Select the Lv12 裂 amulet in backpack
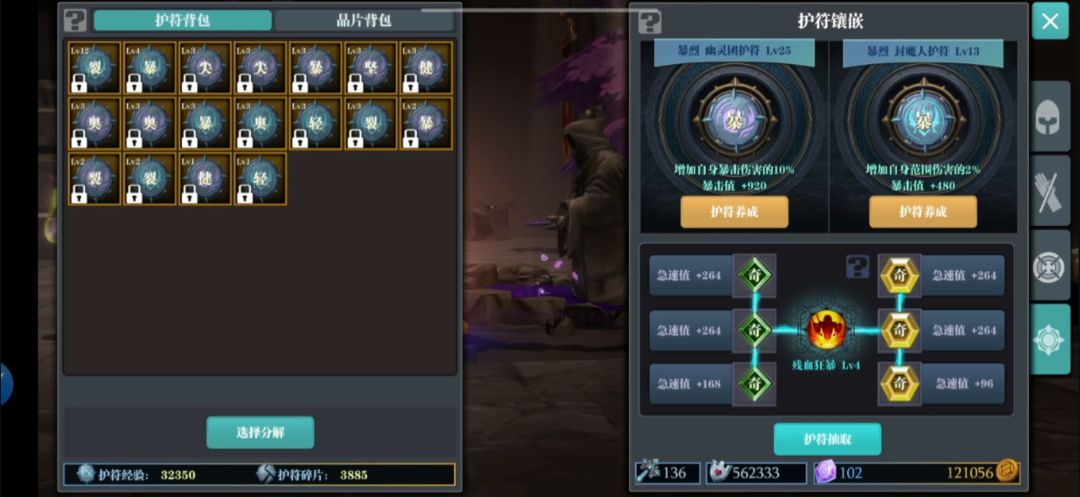The width and height of the screenshot is (1080, 497). (x=94, y=67)
